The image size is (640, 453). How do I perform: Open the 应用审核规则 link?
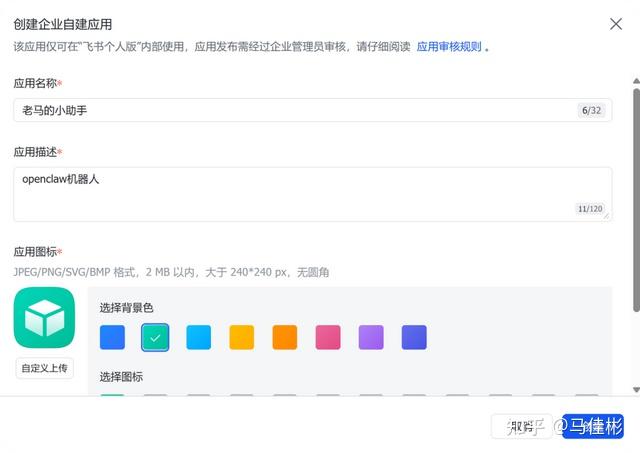[x=448, y=46]
